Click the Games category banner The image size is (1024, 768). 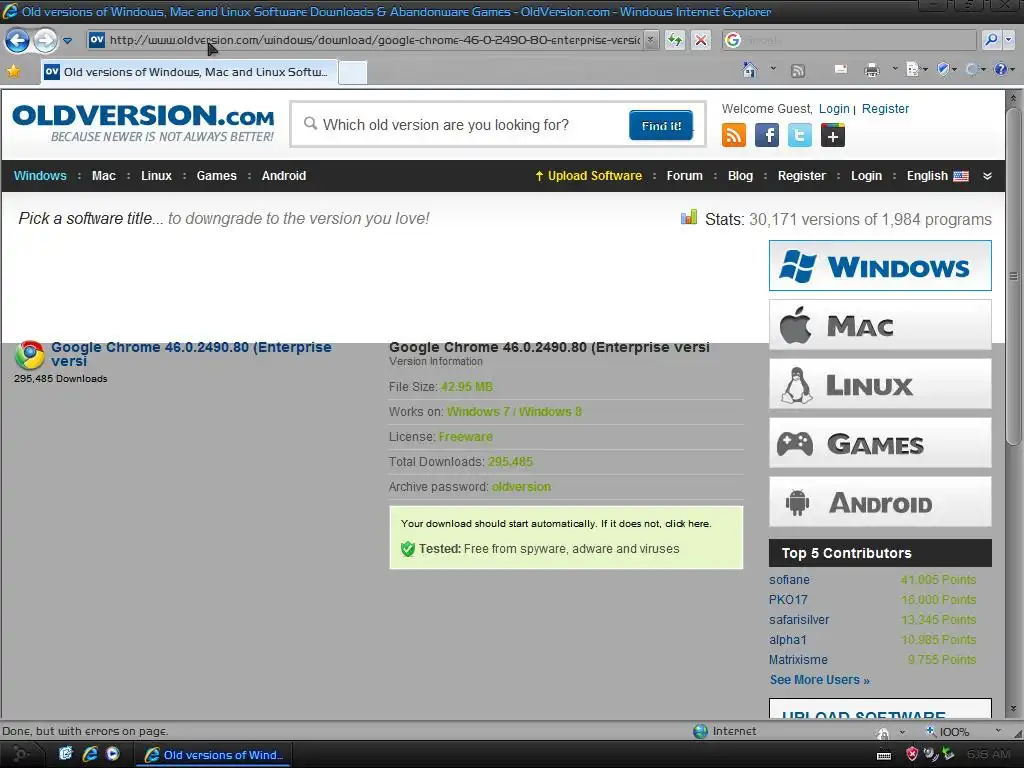pyautogui.click(x=880, y=443)
